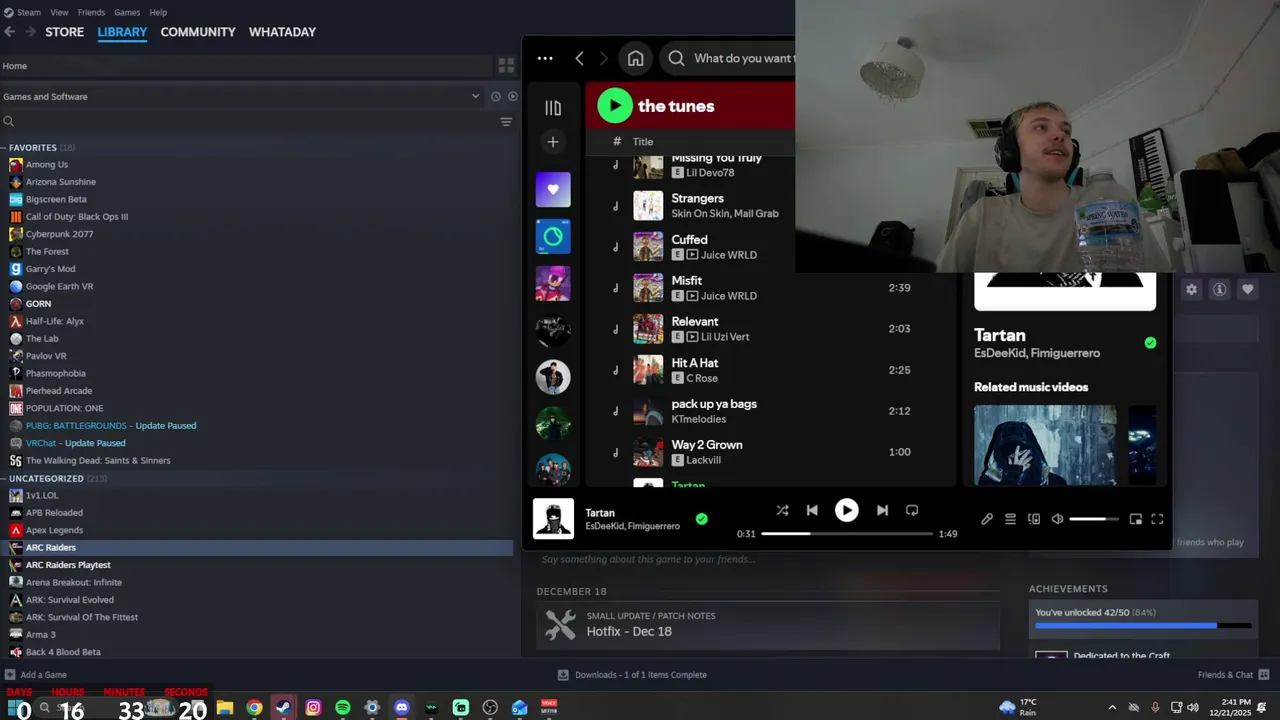Toggle repeat mode in Spotify player
This screenshot has width=1280, height=720.
tap(912, 510)
